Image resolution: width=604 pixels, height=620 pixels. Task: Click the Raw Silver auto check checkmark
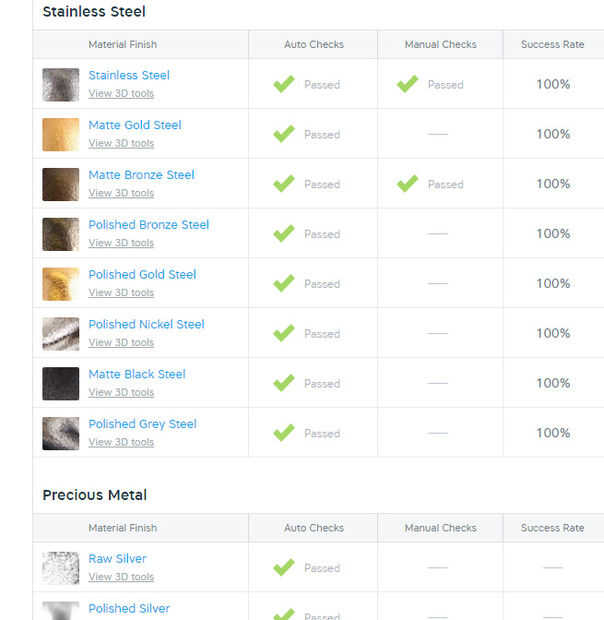click(284, 568)
